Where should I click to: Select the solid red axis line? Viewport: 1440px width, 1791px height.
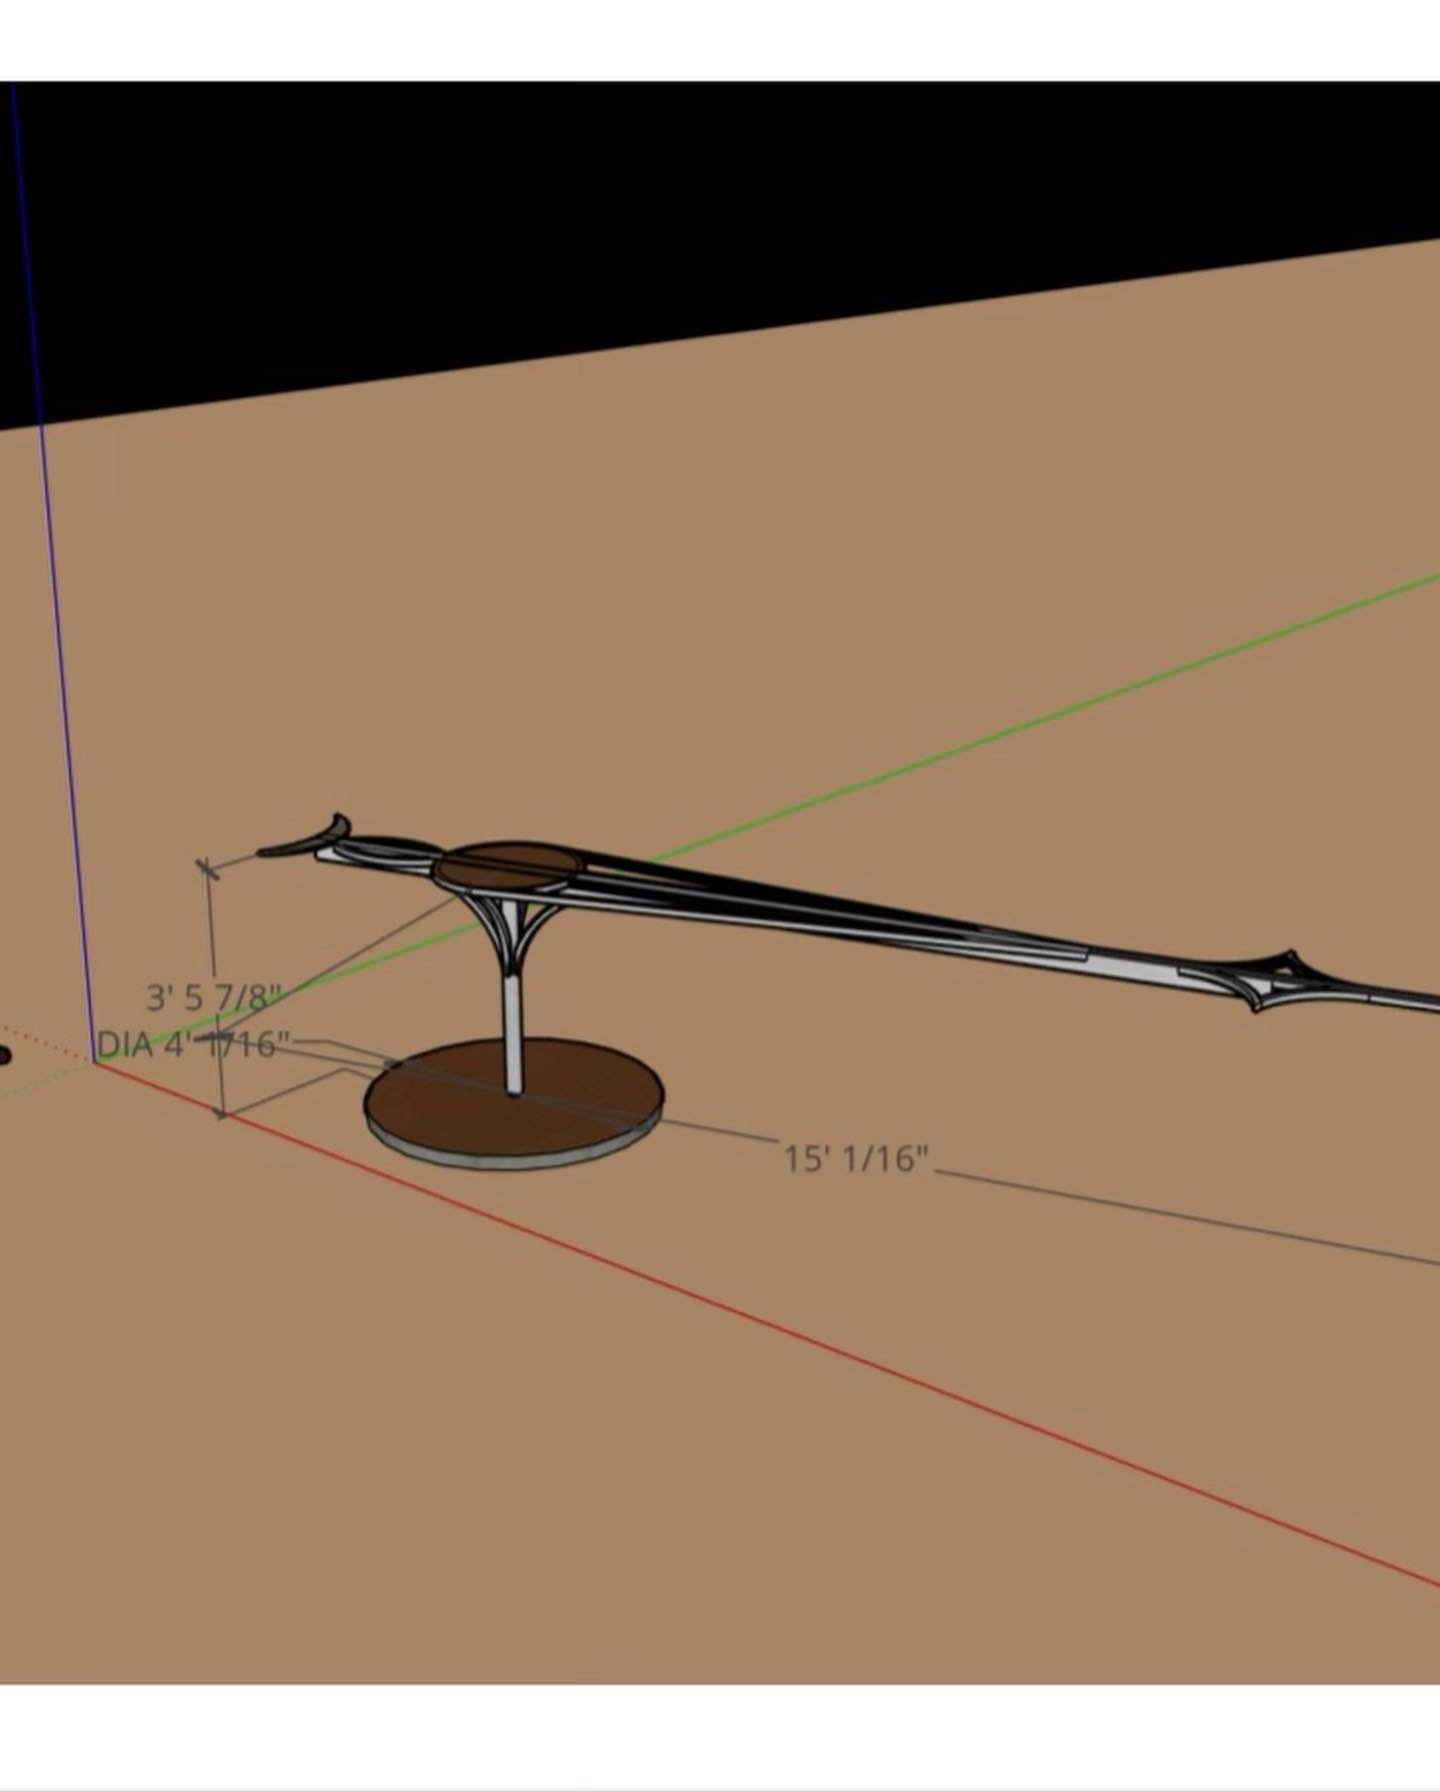pyautogui.click(x=800, y=1350)
